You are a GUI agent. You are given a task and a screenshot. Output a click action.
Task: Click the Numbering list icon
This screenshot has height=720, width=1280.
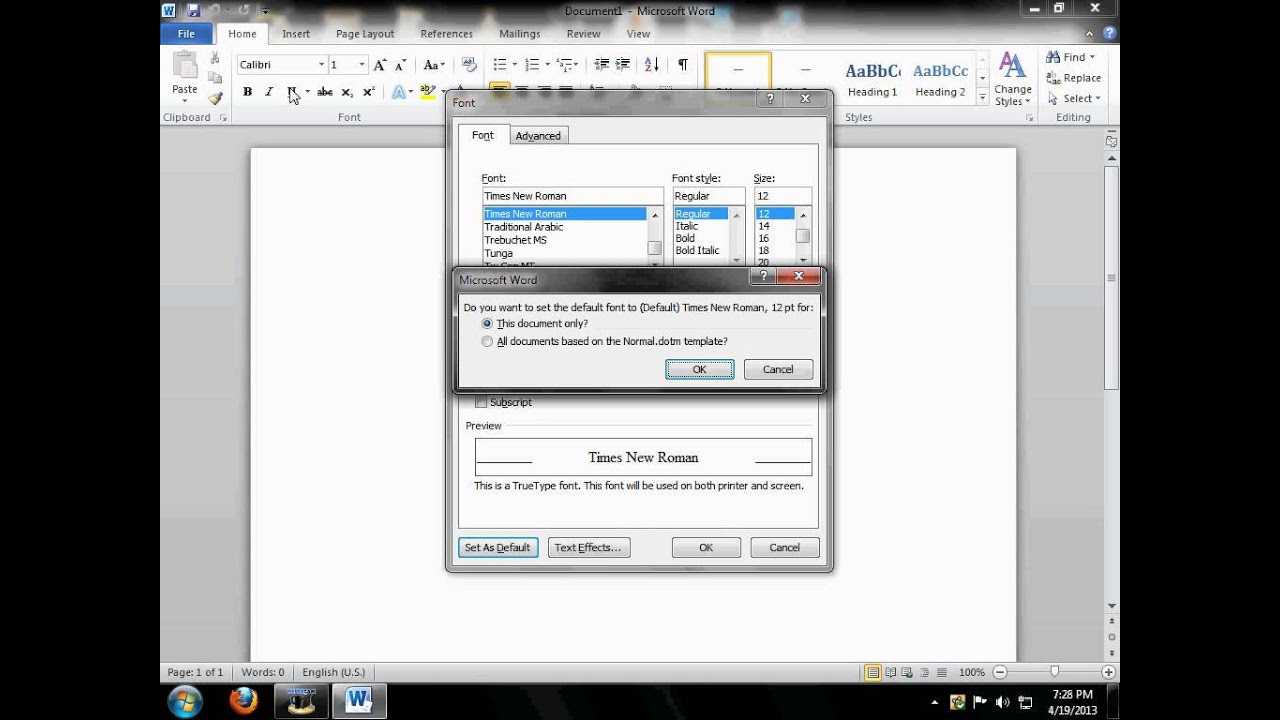pyautogui.click(x=532, y=64)
